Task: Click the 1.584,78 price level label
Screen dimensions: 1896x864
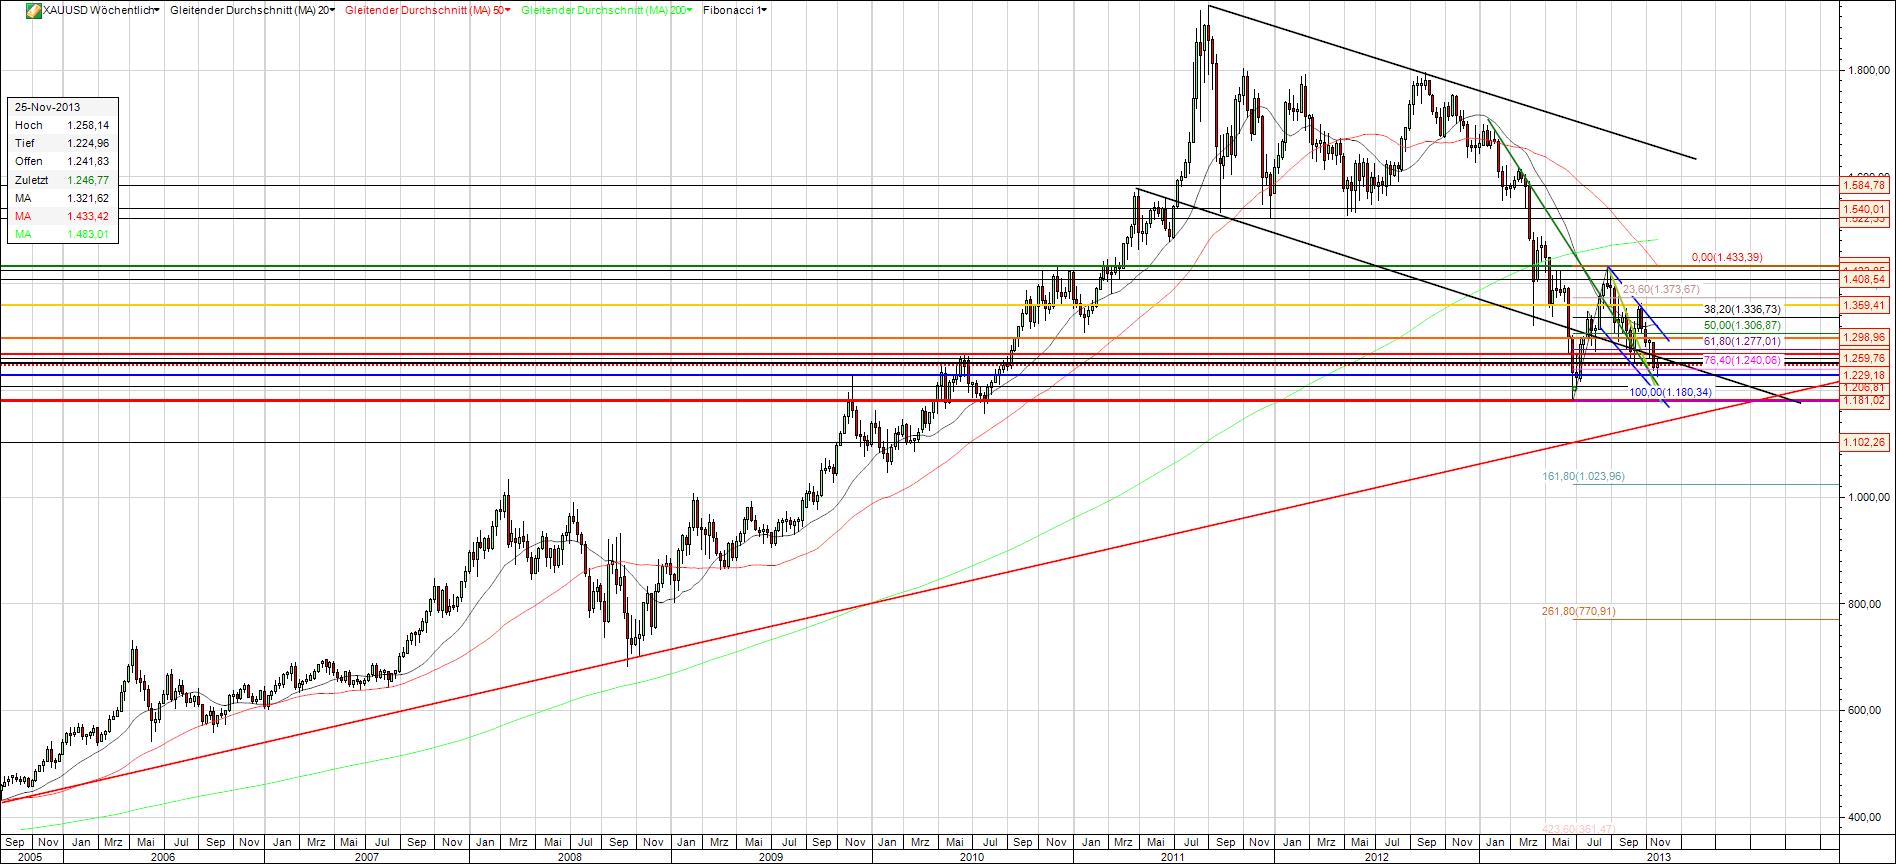Action: click(x=1864, y=185)
